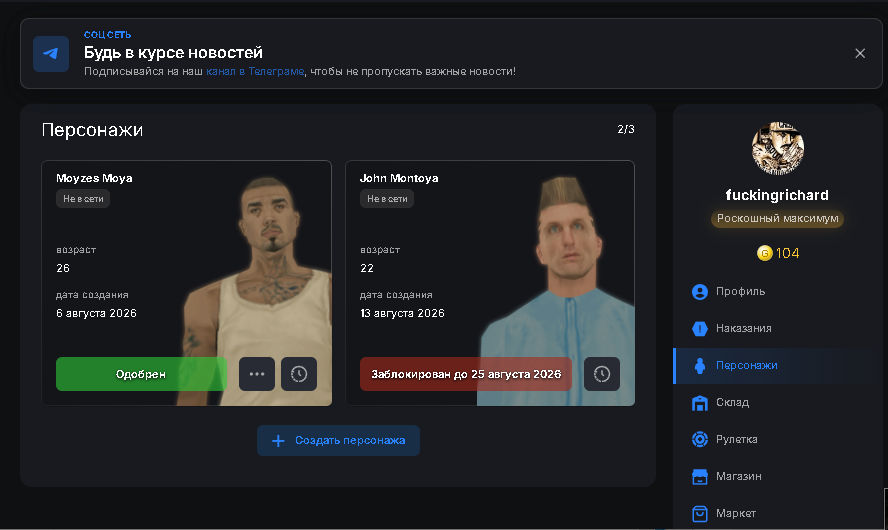Viewport: 888px width, 530px height.
Task: Click John Montoya's Не в сети status
Action: click(x=387, y=199)
